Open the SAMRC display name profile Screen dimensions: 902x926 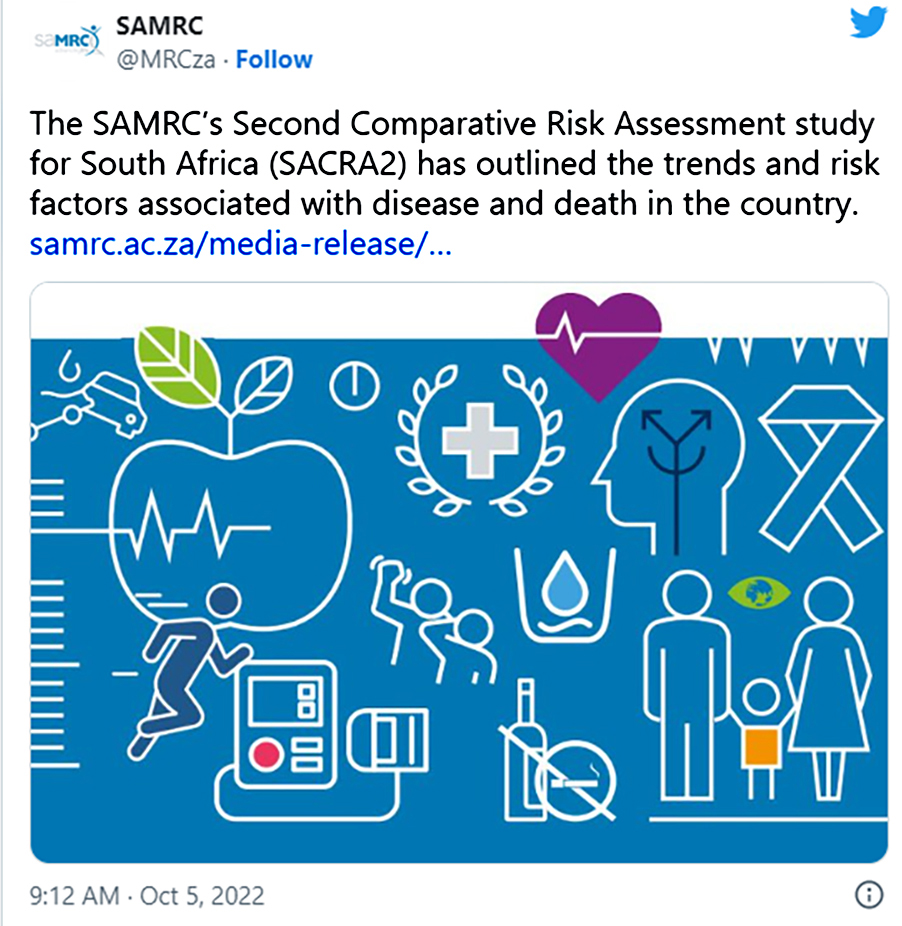pos(159,26)
